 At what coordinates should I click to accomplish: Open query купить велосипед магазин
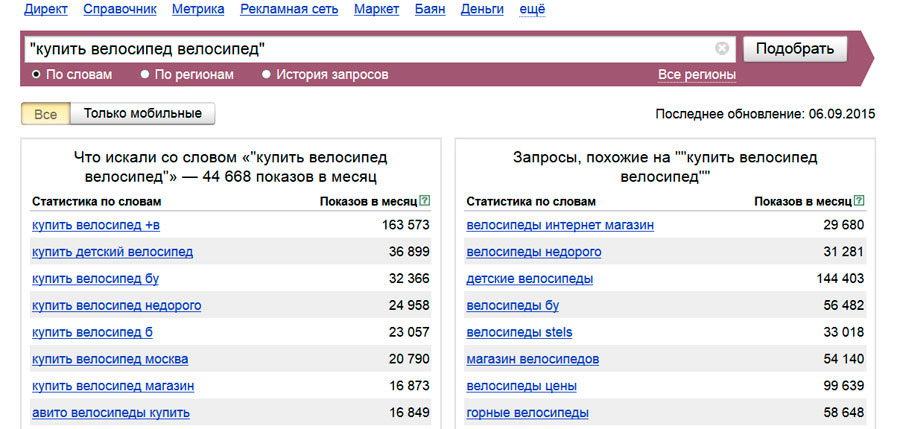113,386
